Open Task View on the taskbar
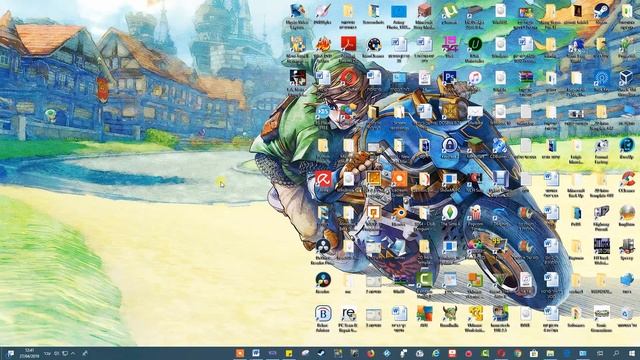 600,353
